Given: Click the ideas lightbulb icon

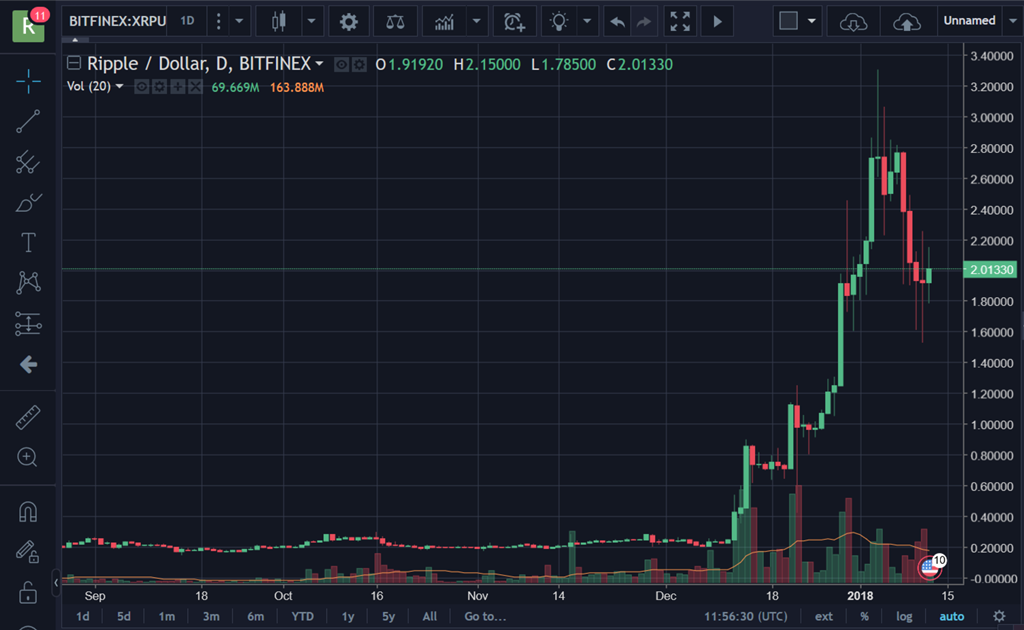Looking at the screenshot, I should (x=559, y=22).
